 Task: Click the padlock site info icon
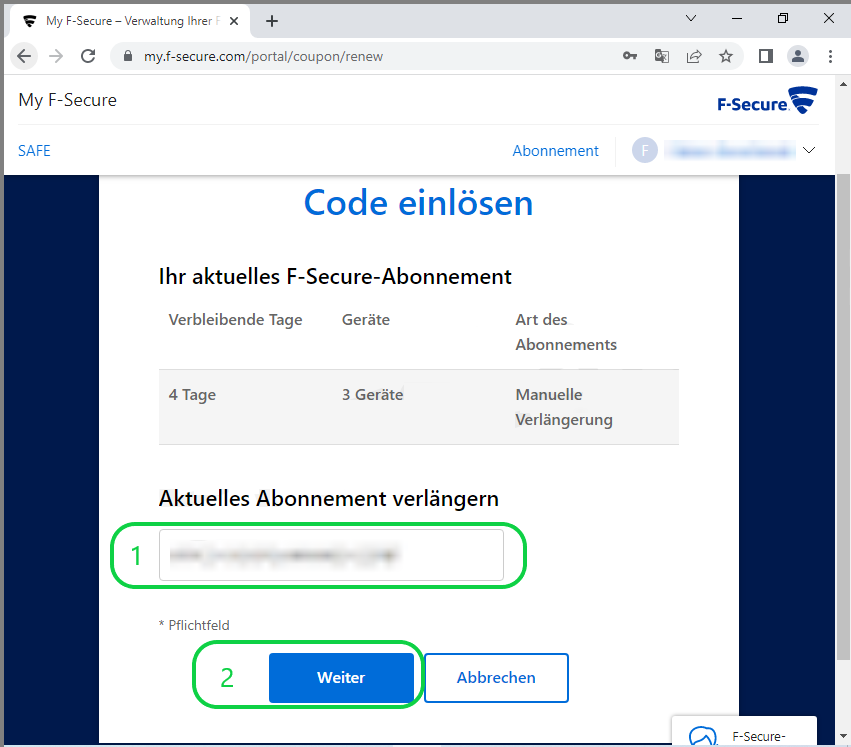tap(128, 56)
